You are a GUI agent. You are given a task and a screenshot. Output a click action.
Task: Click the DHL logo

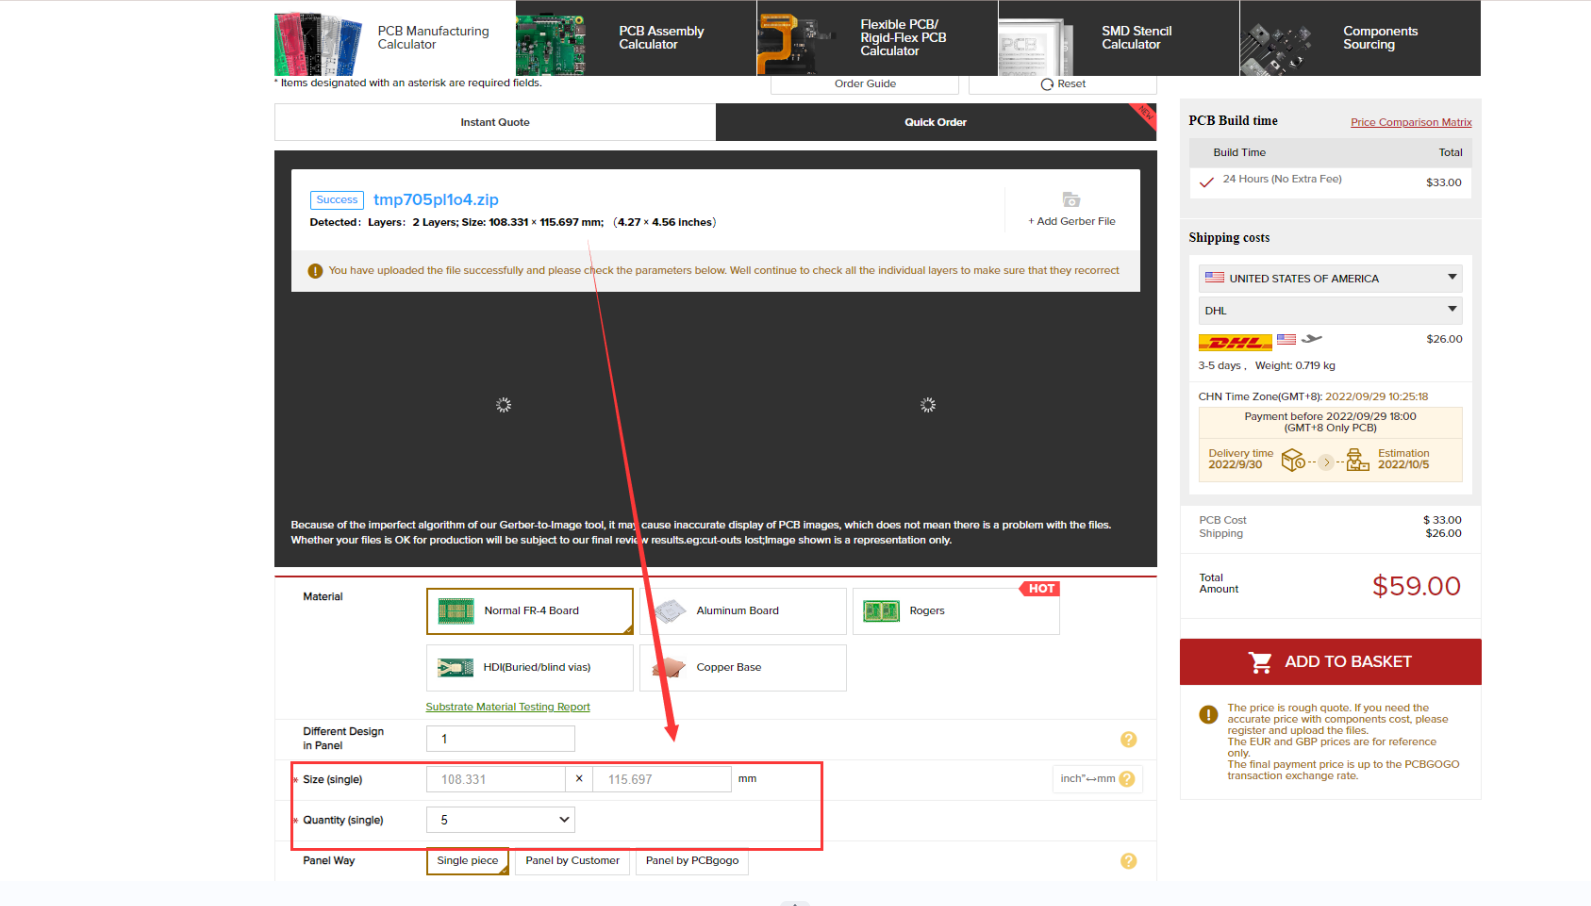(1235, 342)
